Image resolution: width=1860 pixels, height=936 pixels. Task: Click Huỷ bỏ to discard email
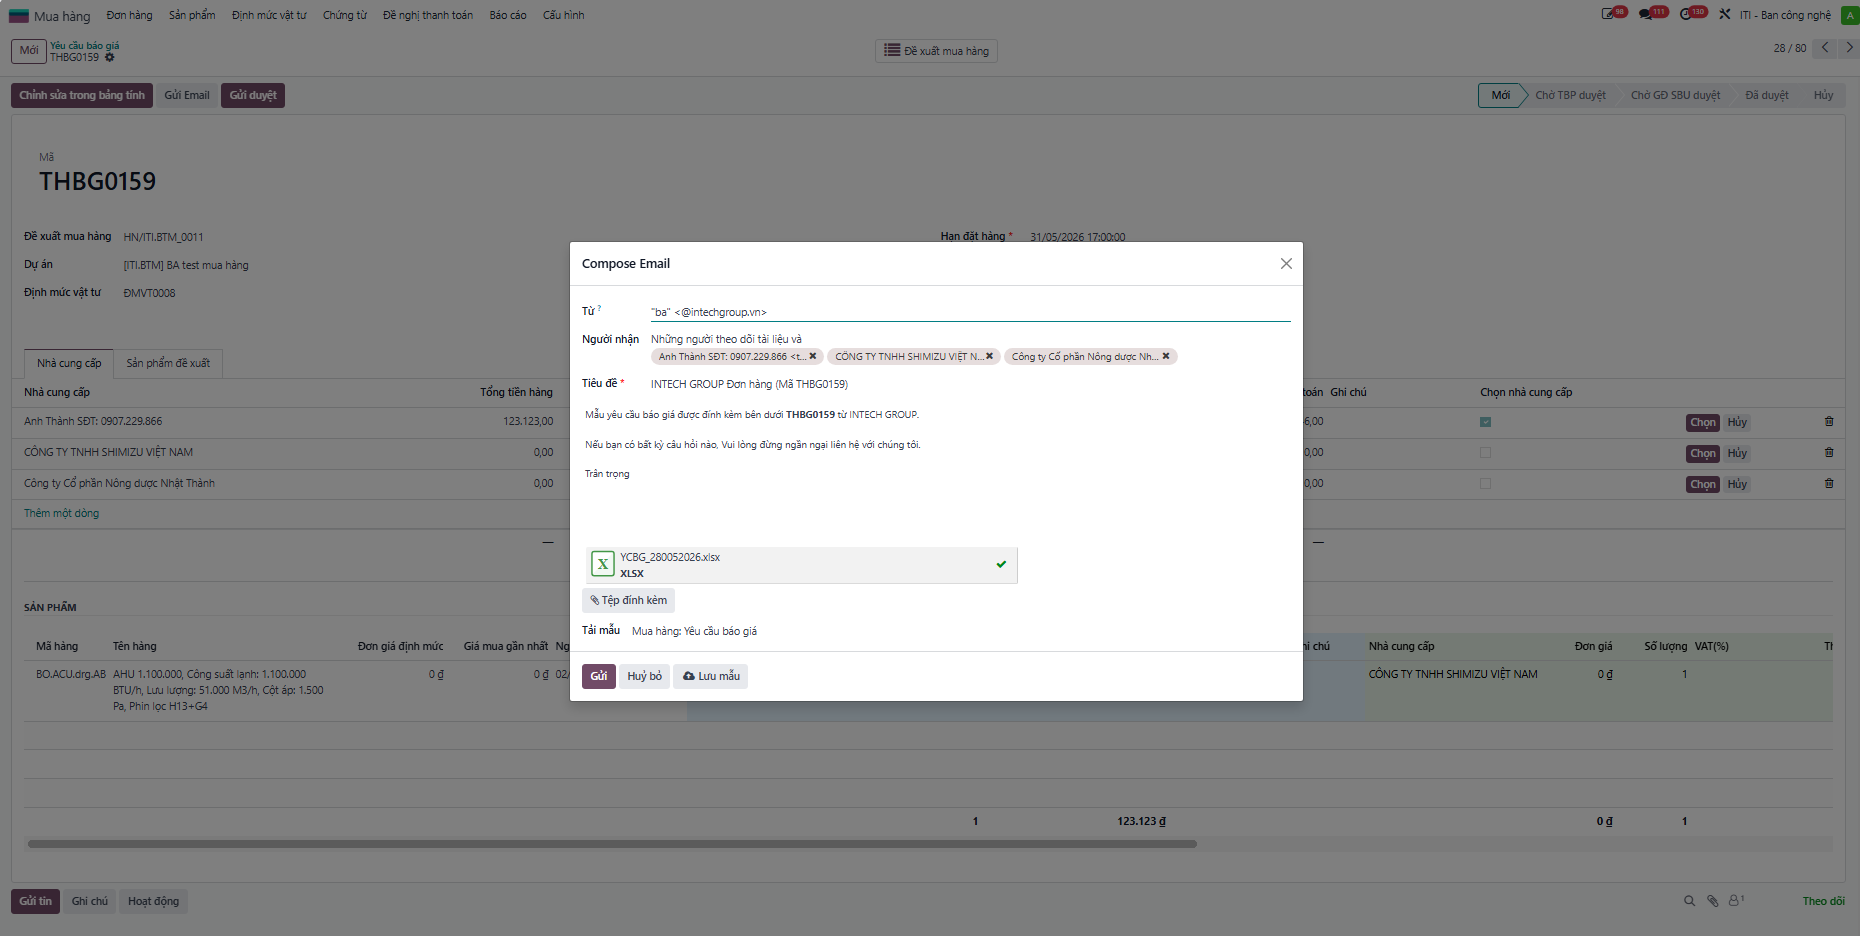[644, 676]
